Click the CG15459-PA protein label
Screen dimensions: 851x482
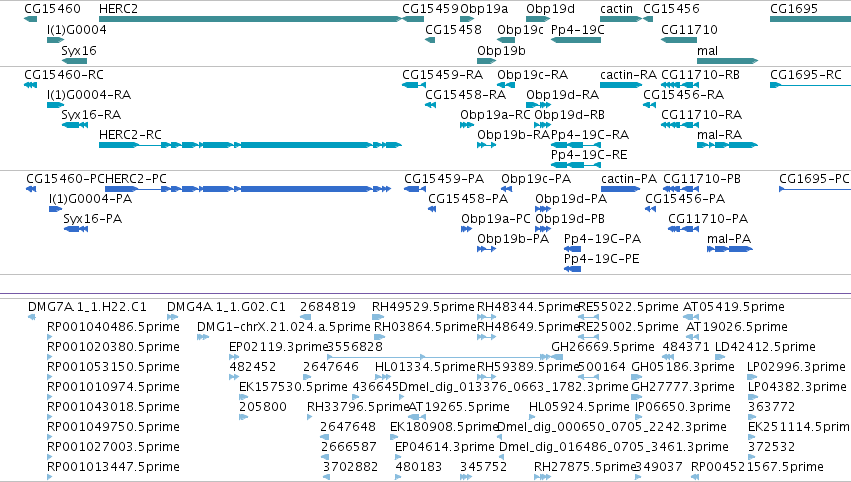[444, 179]
